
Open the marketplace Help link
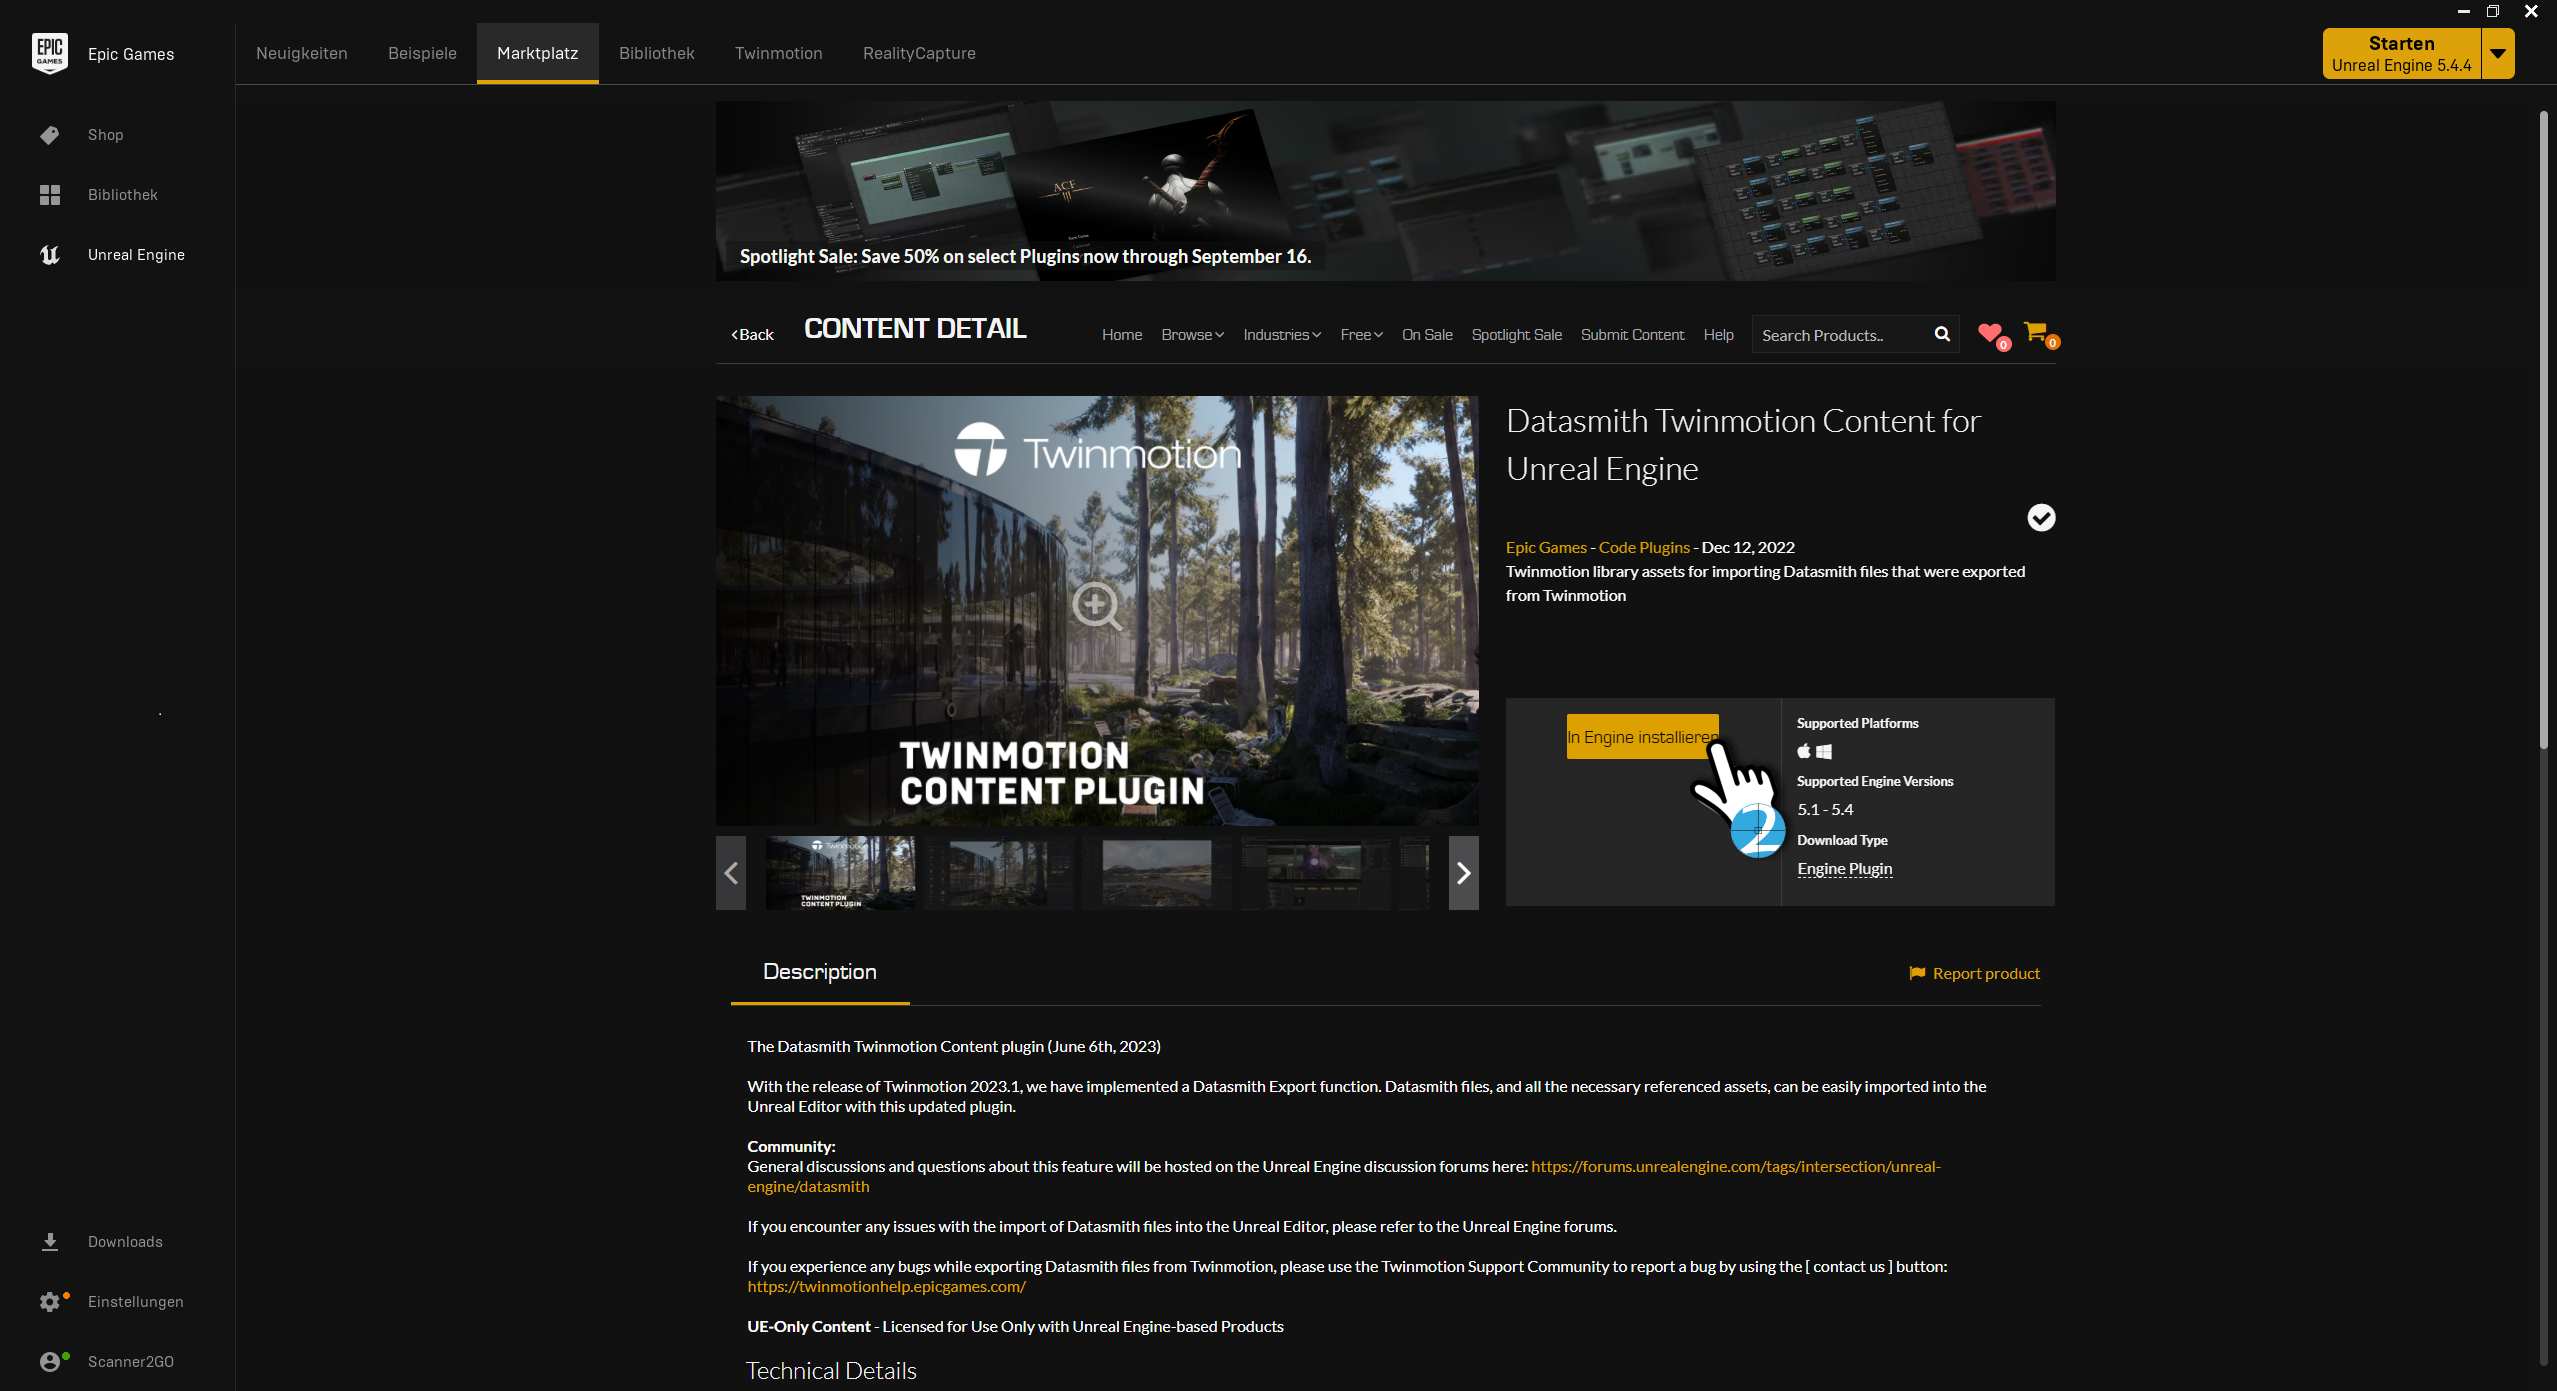1718,335
